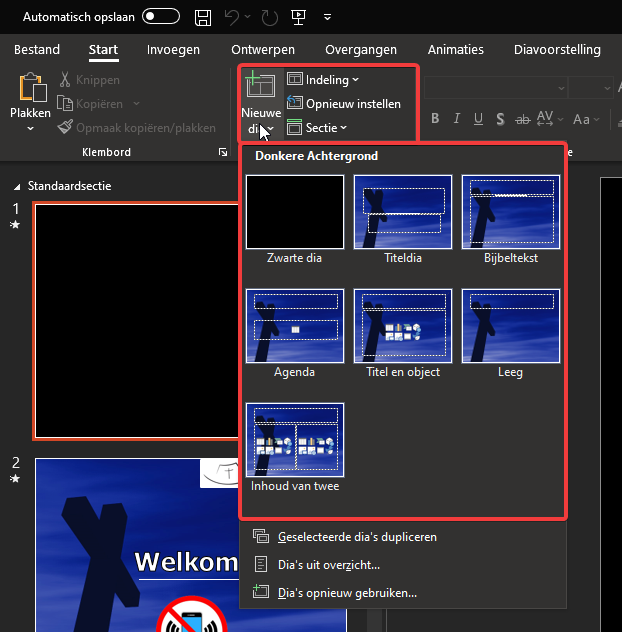Open the Klembord dialog launcher

coord(223,152)
